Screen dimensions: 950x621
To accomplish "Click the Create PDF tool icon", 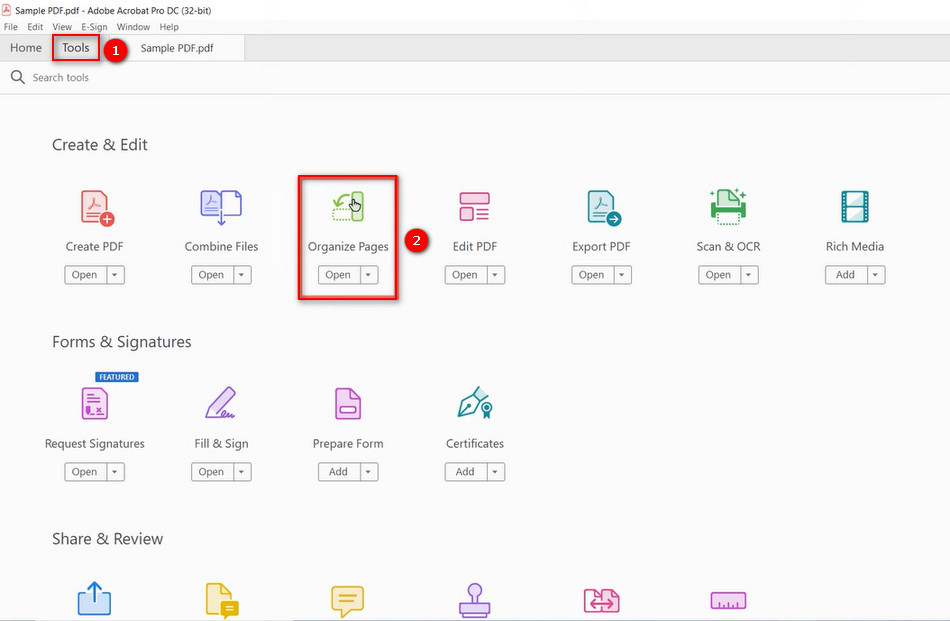I will point(96,207).
